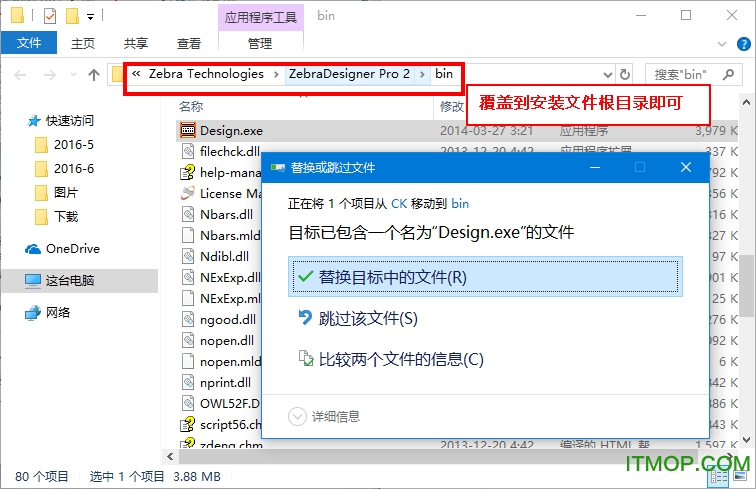Choose 替换目标中的文件(R) option
The image size is (756, 489).
(485, 277)
